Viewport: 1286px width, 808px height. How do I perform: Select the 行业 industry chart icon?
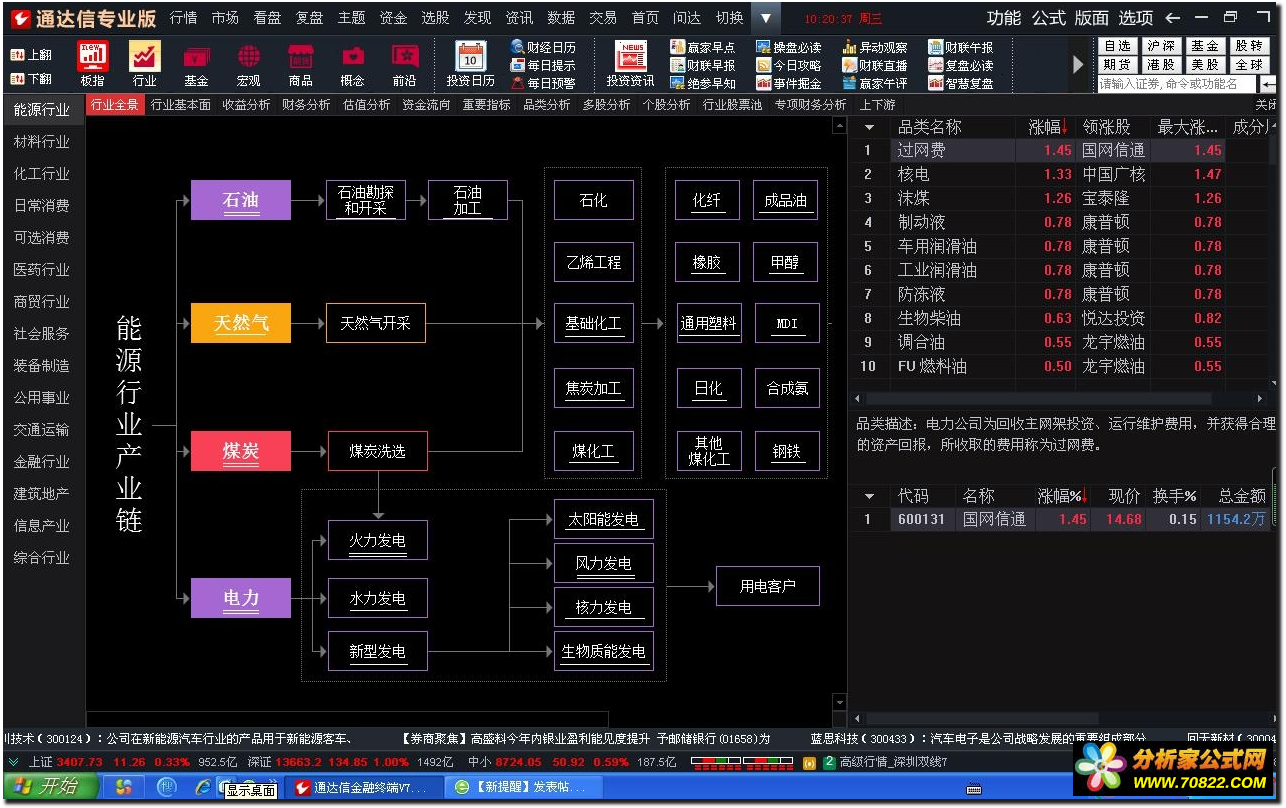tap(144, 63)
